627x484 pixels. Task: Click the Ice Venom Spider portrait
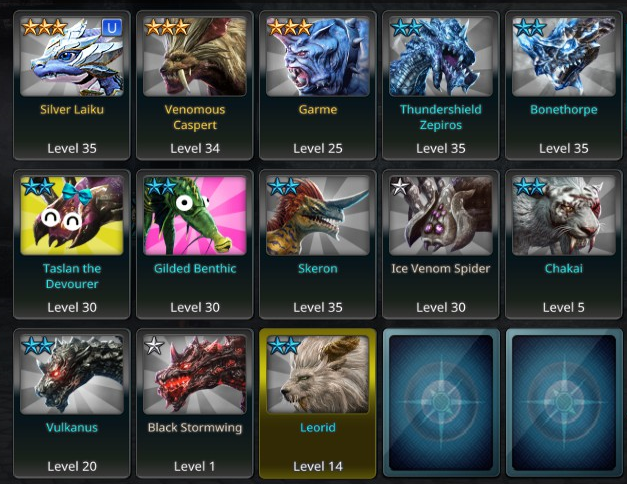coord(441,216)
